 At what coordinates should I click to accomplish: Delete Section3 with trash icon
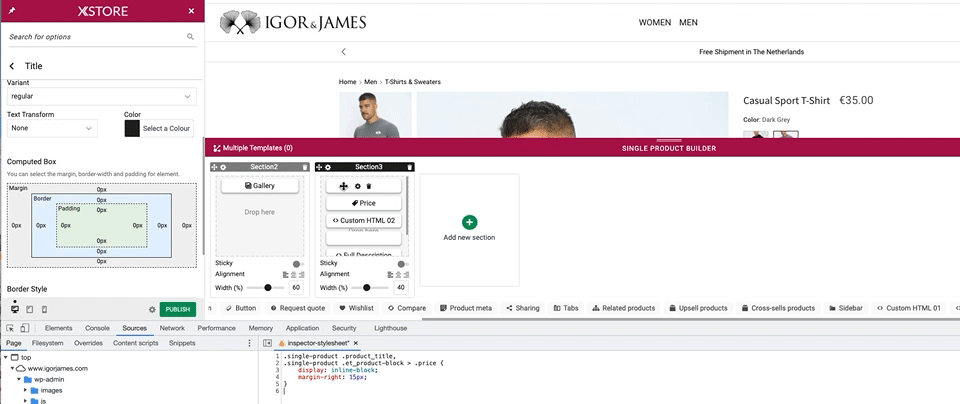(x=410, y=167)
